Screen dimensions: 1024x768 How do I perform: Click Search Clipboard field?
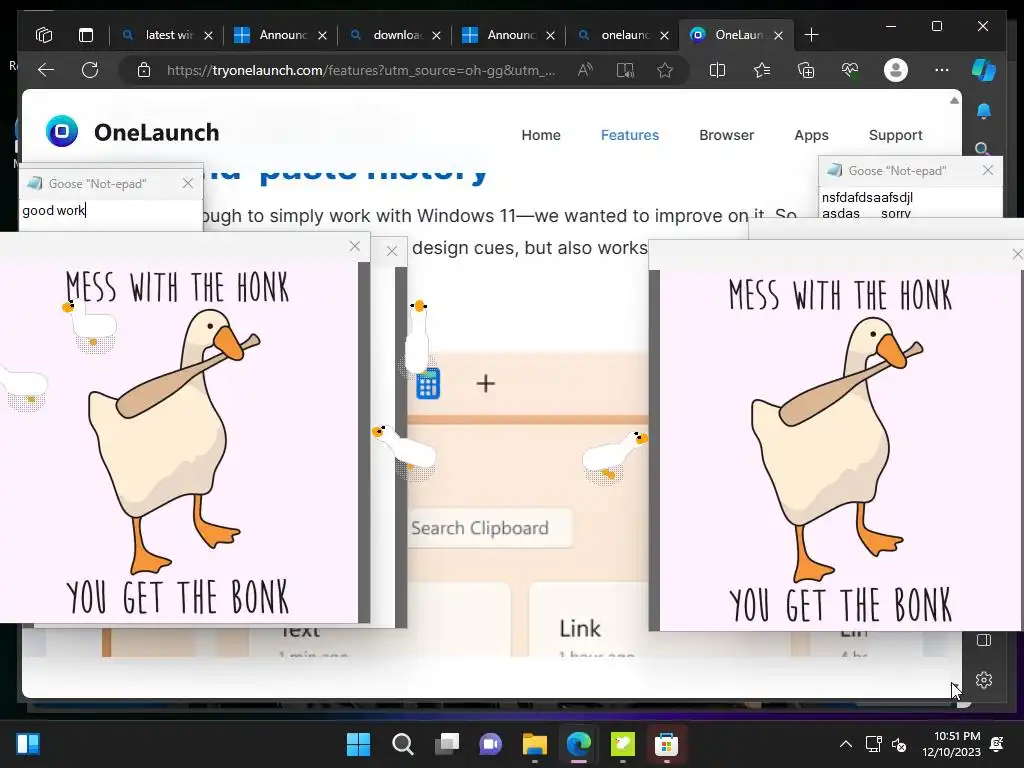point(488,528)
